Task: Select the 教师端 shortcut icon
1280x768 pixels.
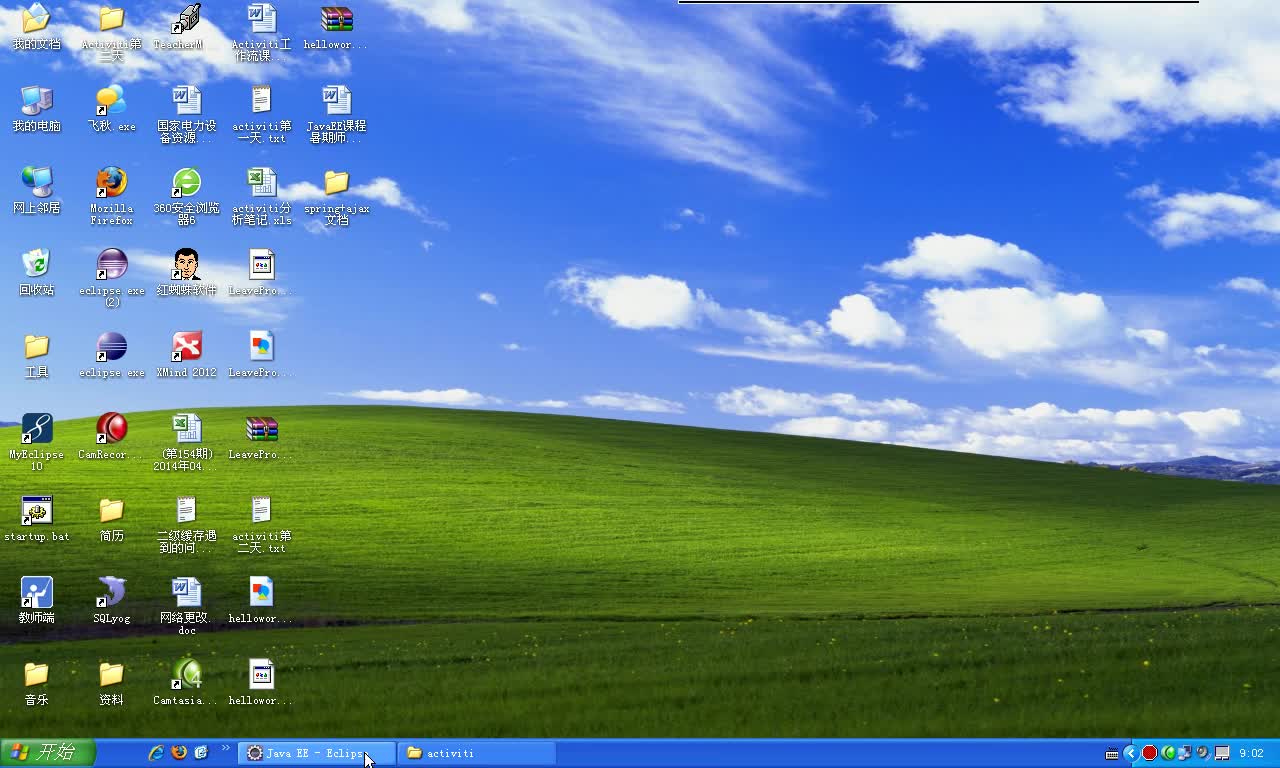Action: pyautogui.click(x=36, y=601)
